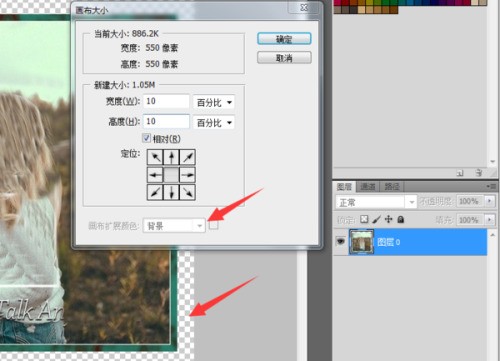Viewport: 500px width, 361px height.
Task: Close the 画布大小 dialog with X
Action: click(304, 7)
